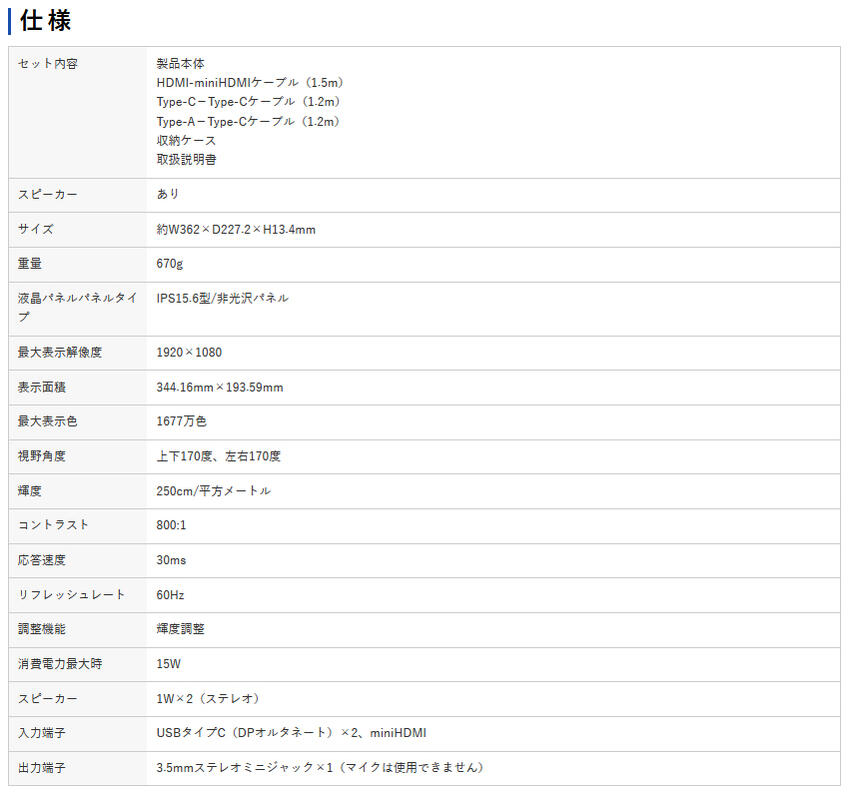Click the speaker value あり
This screenshot has height=795, width=848.
[168, 194]
